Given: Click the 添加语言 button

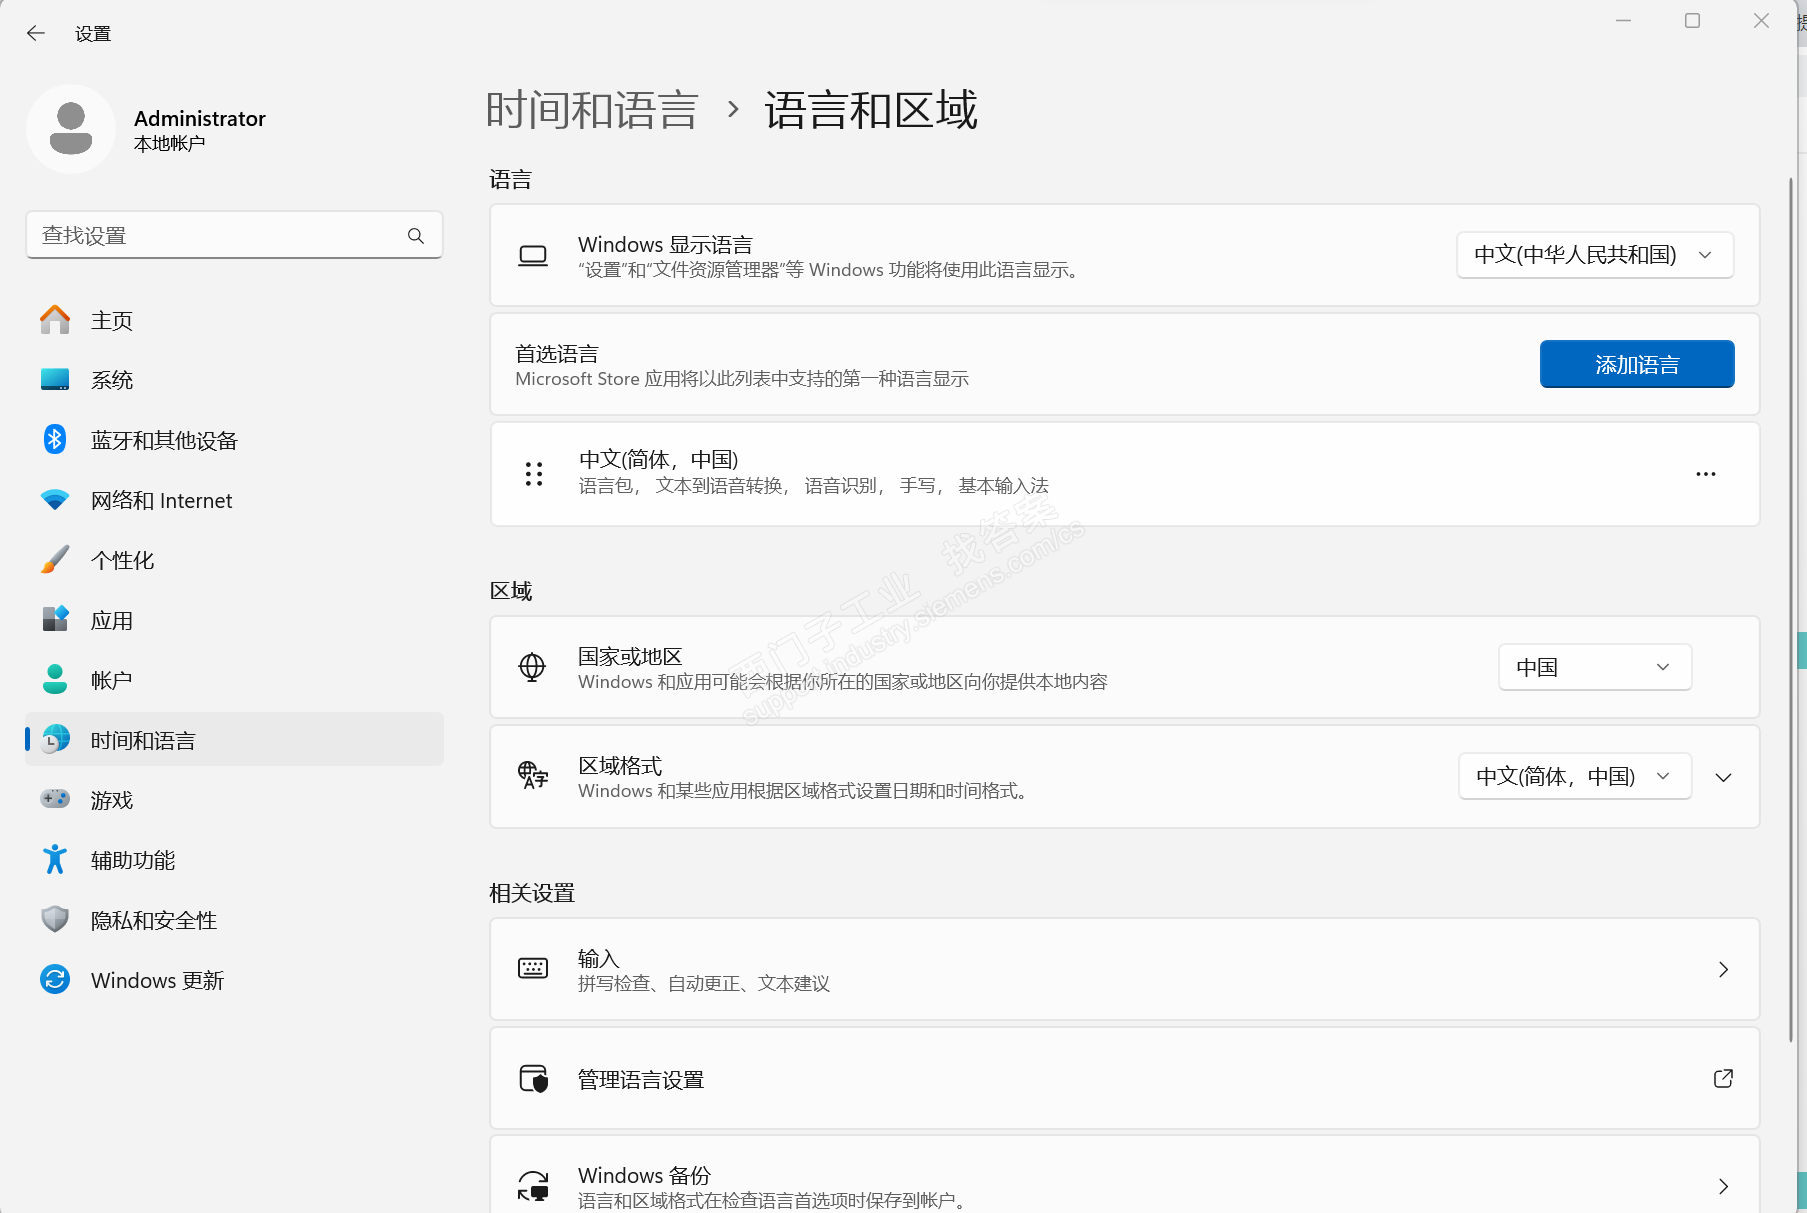Looking at the screenshot, I should pyautogui.click(x=1637, y=364).
